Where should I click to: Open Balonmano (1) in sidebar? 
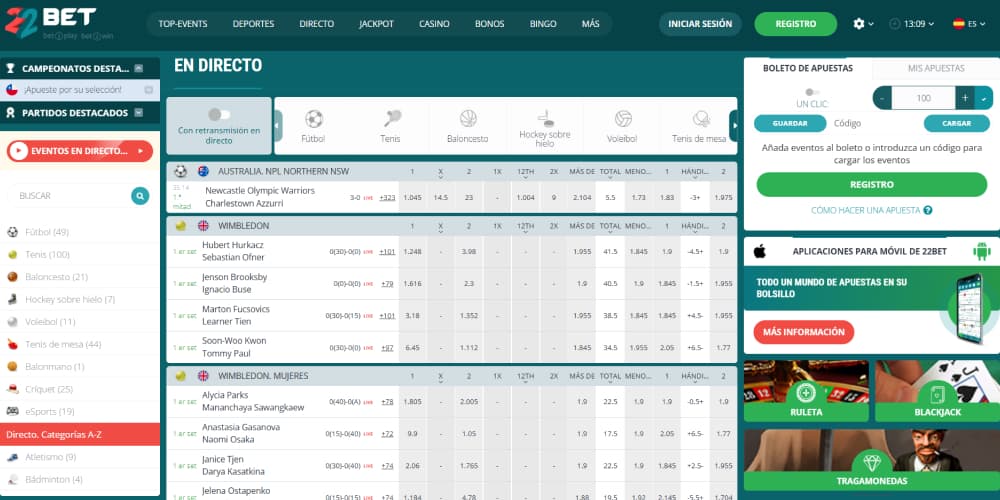(x=80, y=367)
